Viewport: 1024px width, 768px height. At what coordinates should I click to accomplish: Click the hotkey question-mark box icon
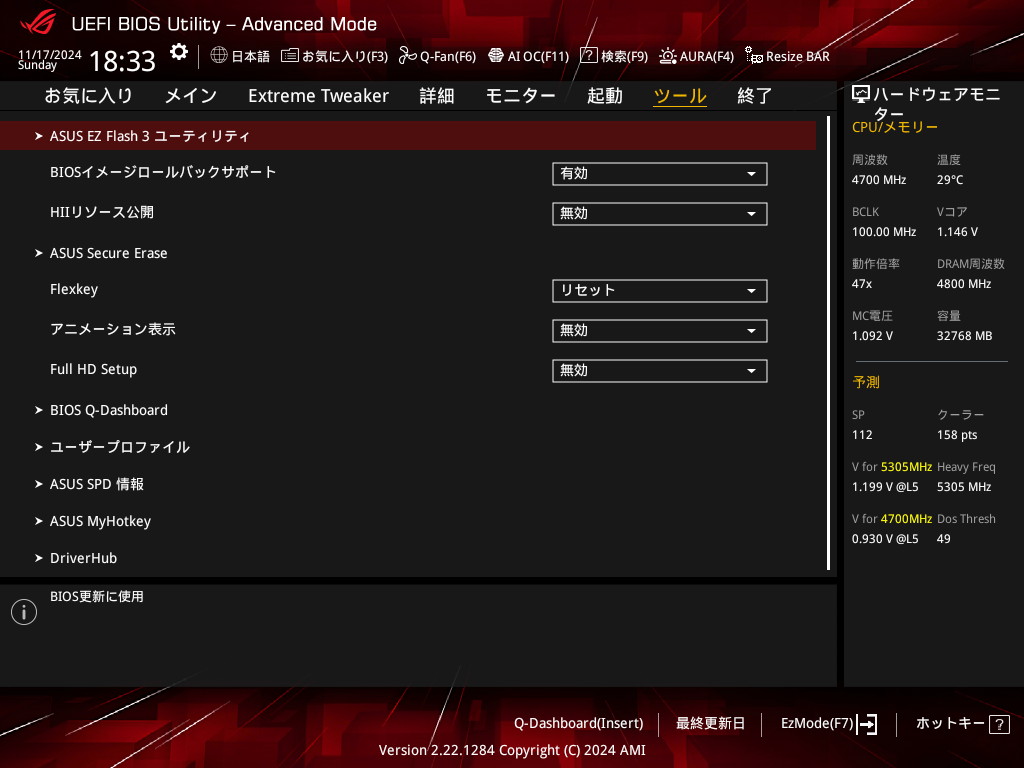tap(999, 724)
